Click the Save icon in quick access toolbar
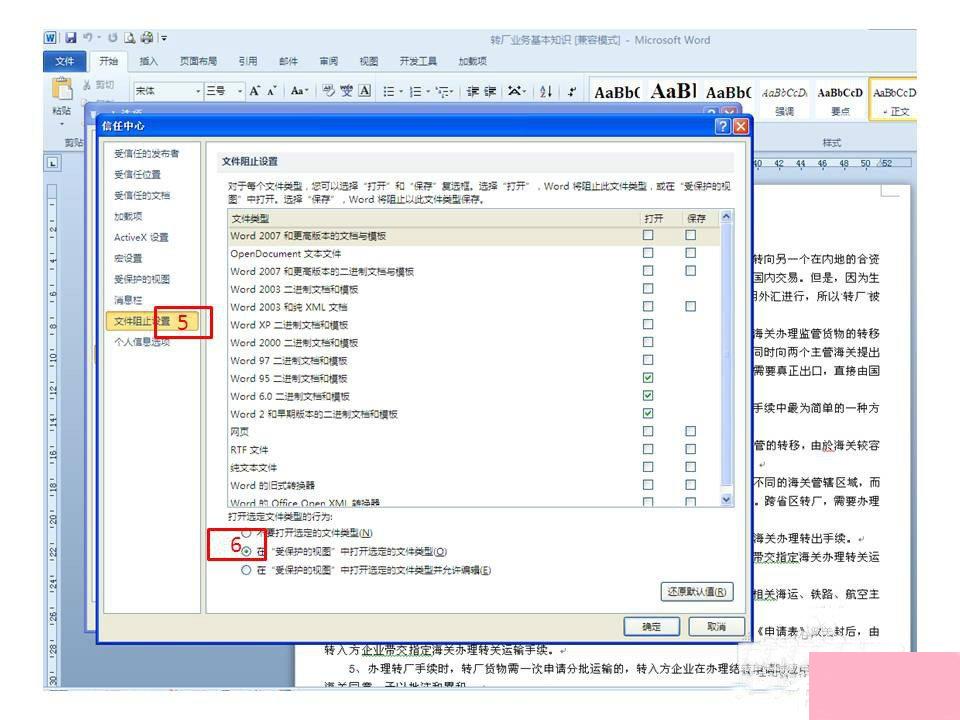Image resolution: width=960 pixels, height=720 pixels. tap(71, 38)
